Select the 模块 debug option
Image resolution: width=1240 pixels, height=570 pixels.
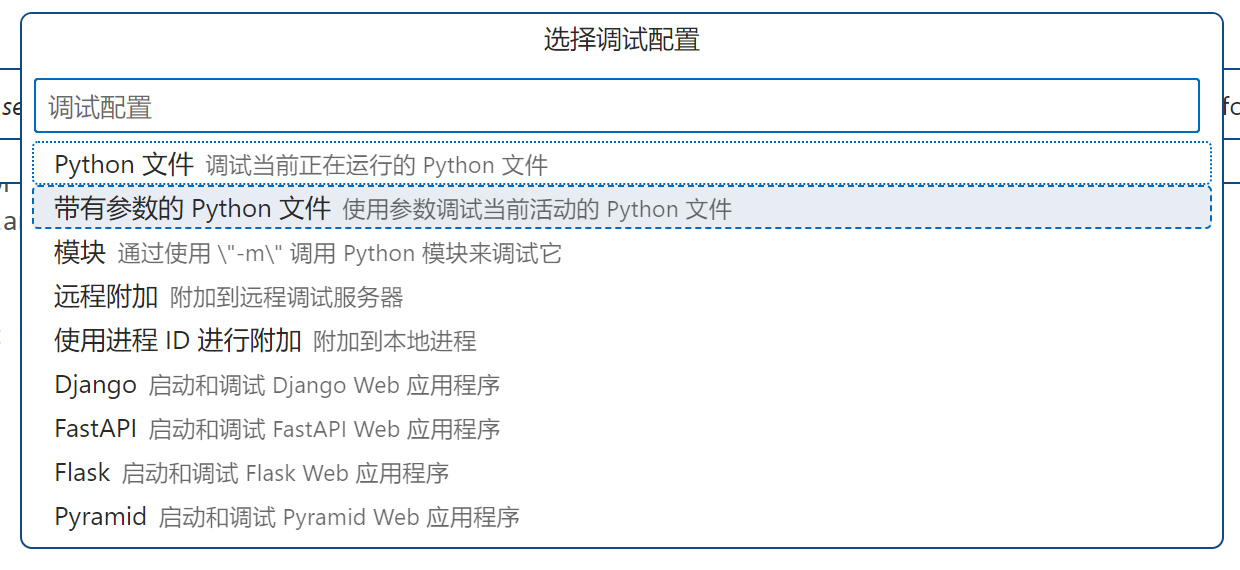point(80,253)
